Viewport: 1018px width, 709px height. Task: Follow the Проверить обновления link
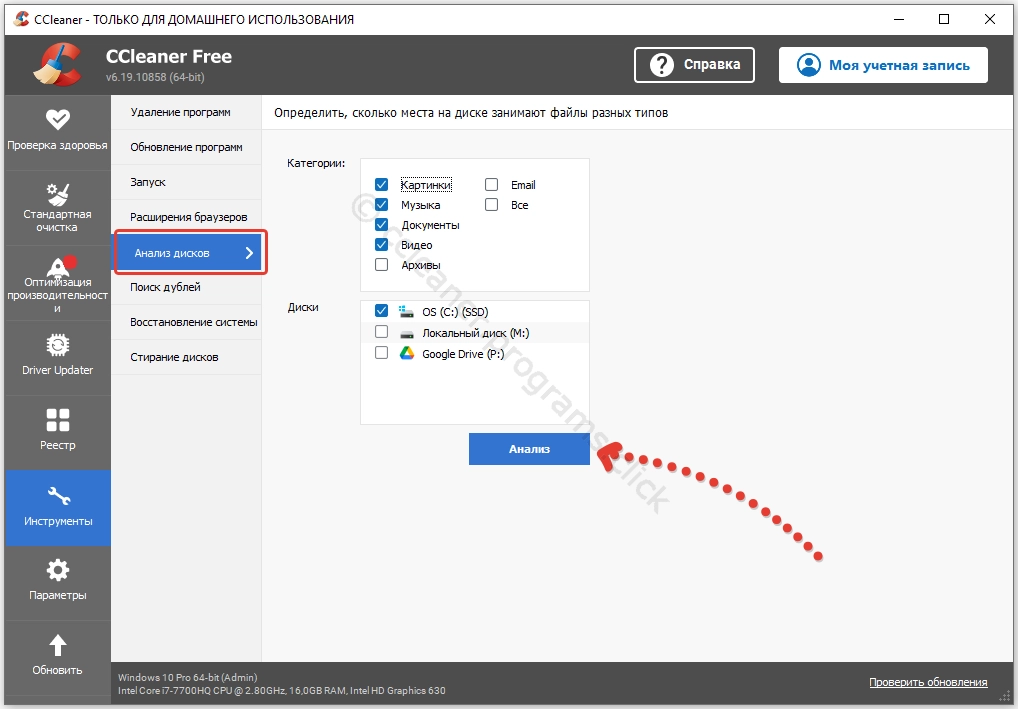927,682
